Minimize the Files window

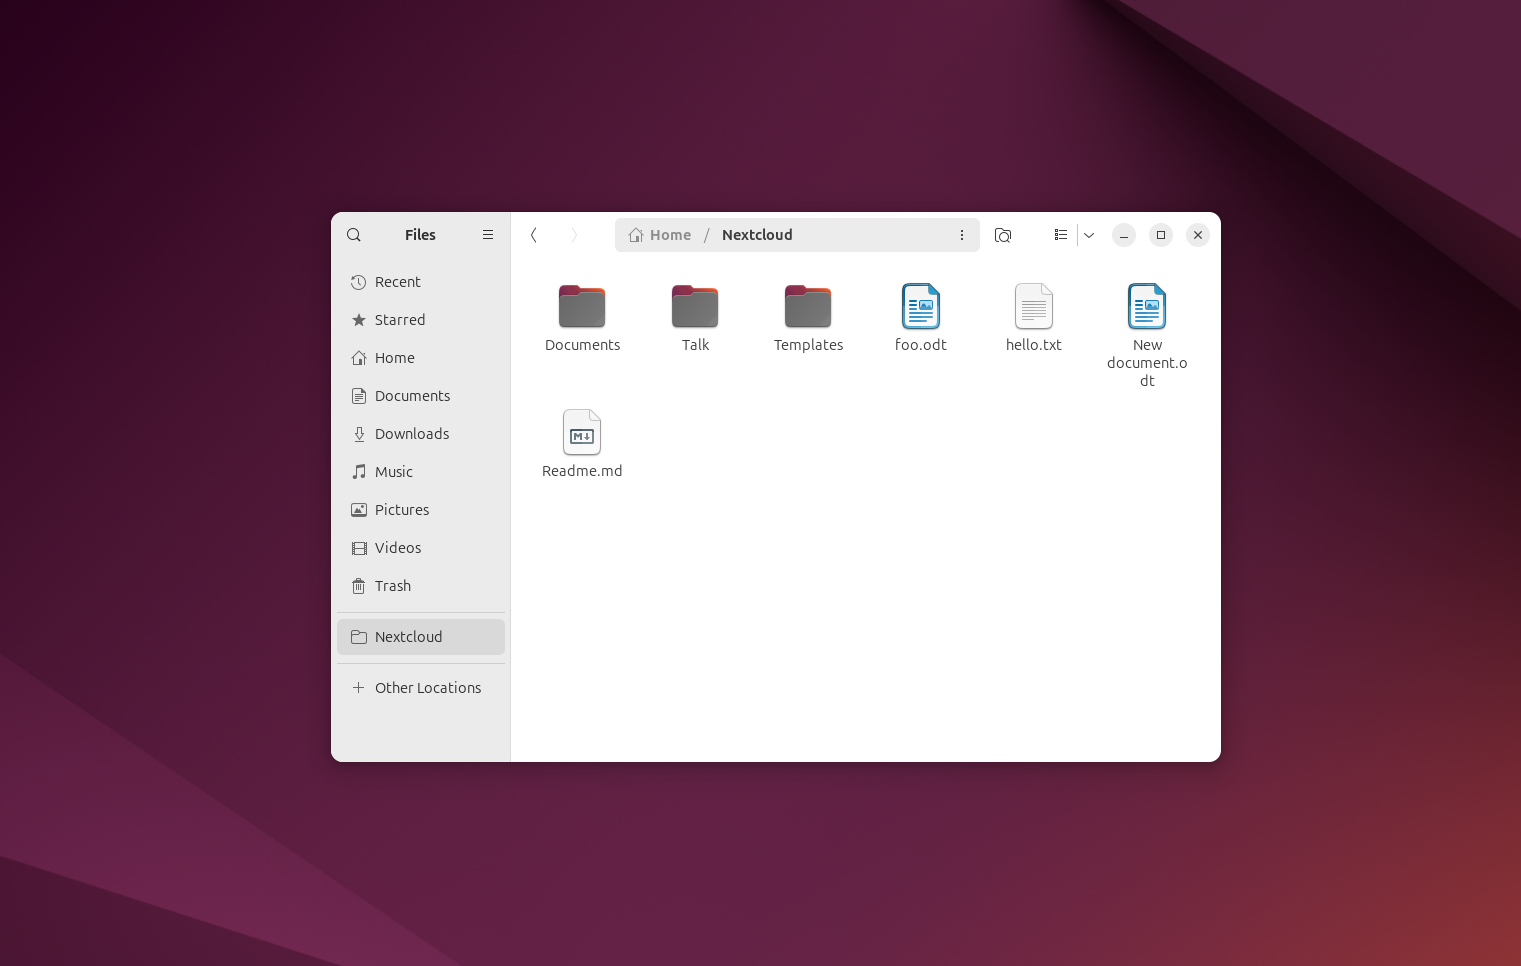1124,235
